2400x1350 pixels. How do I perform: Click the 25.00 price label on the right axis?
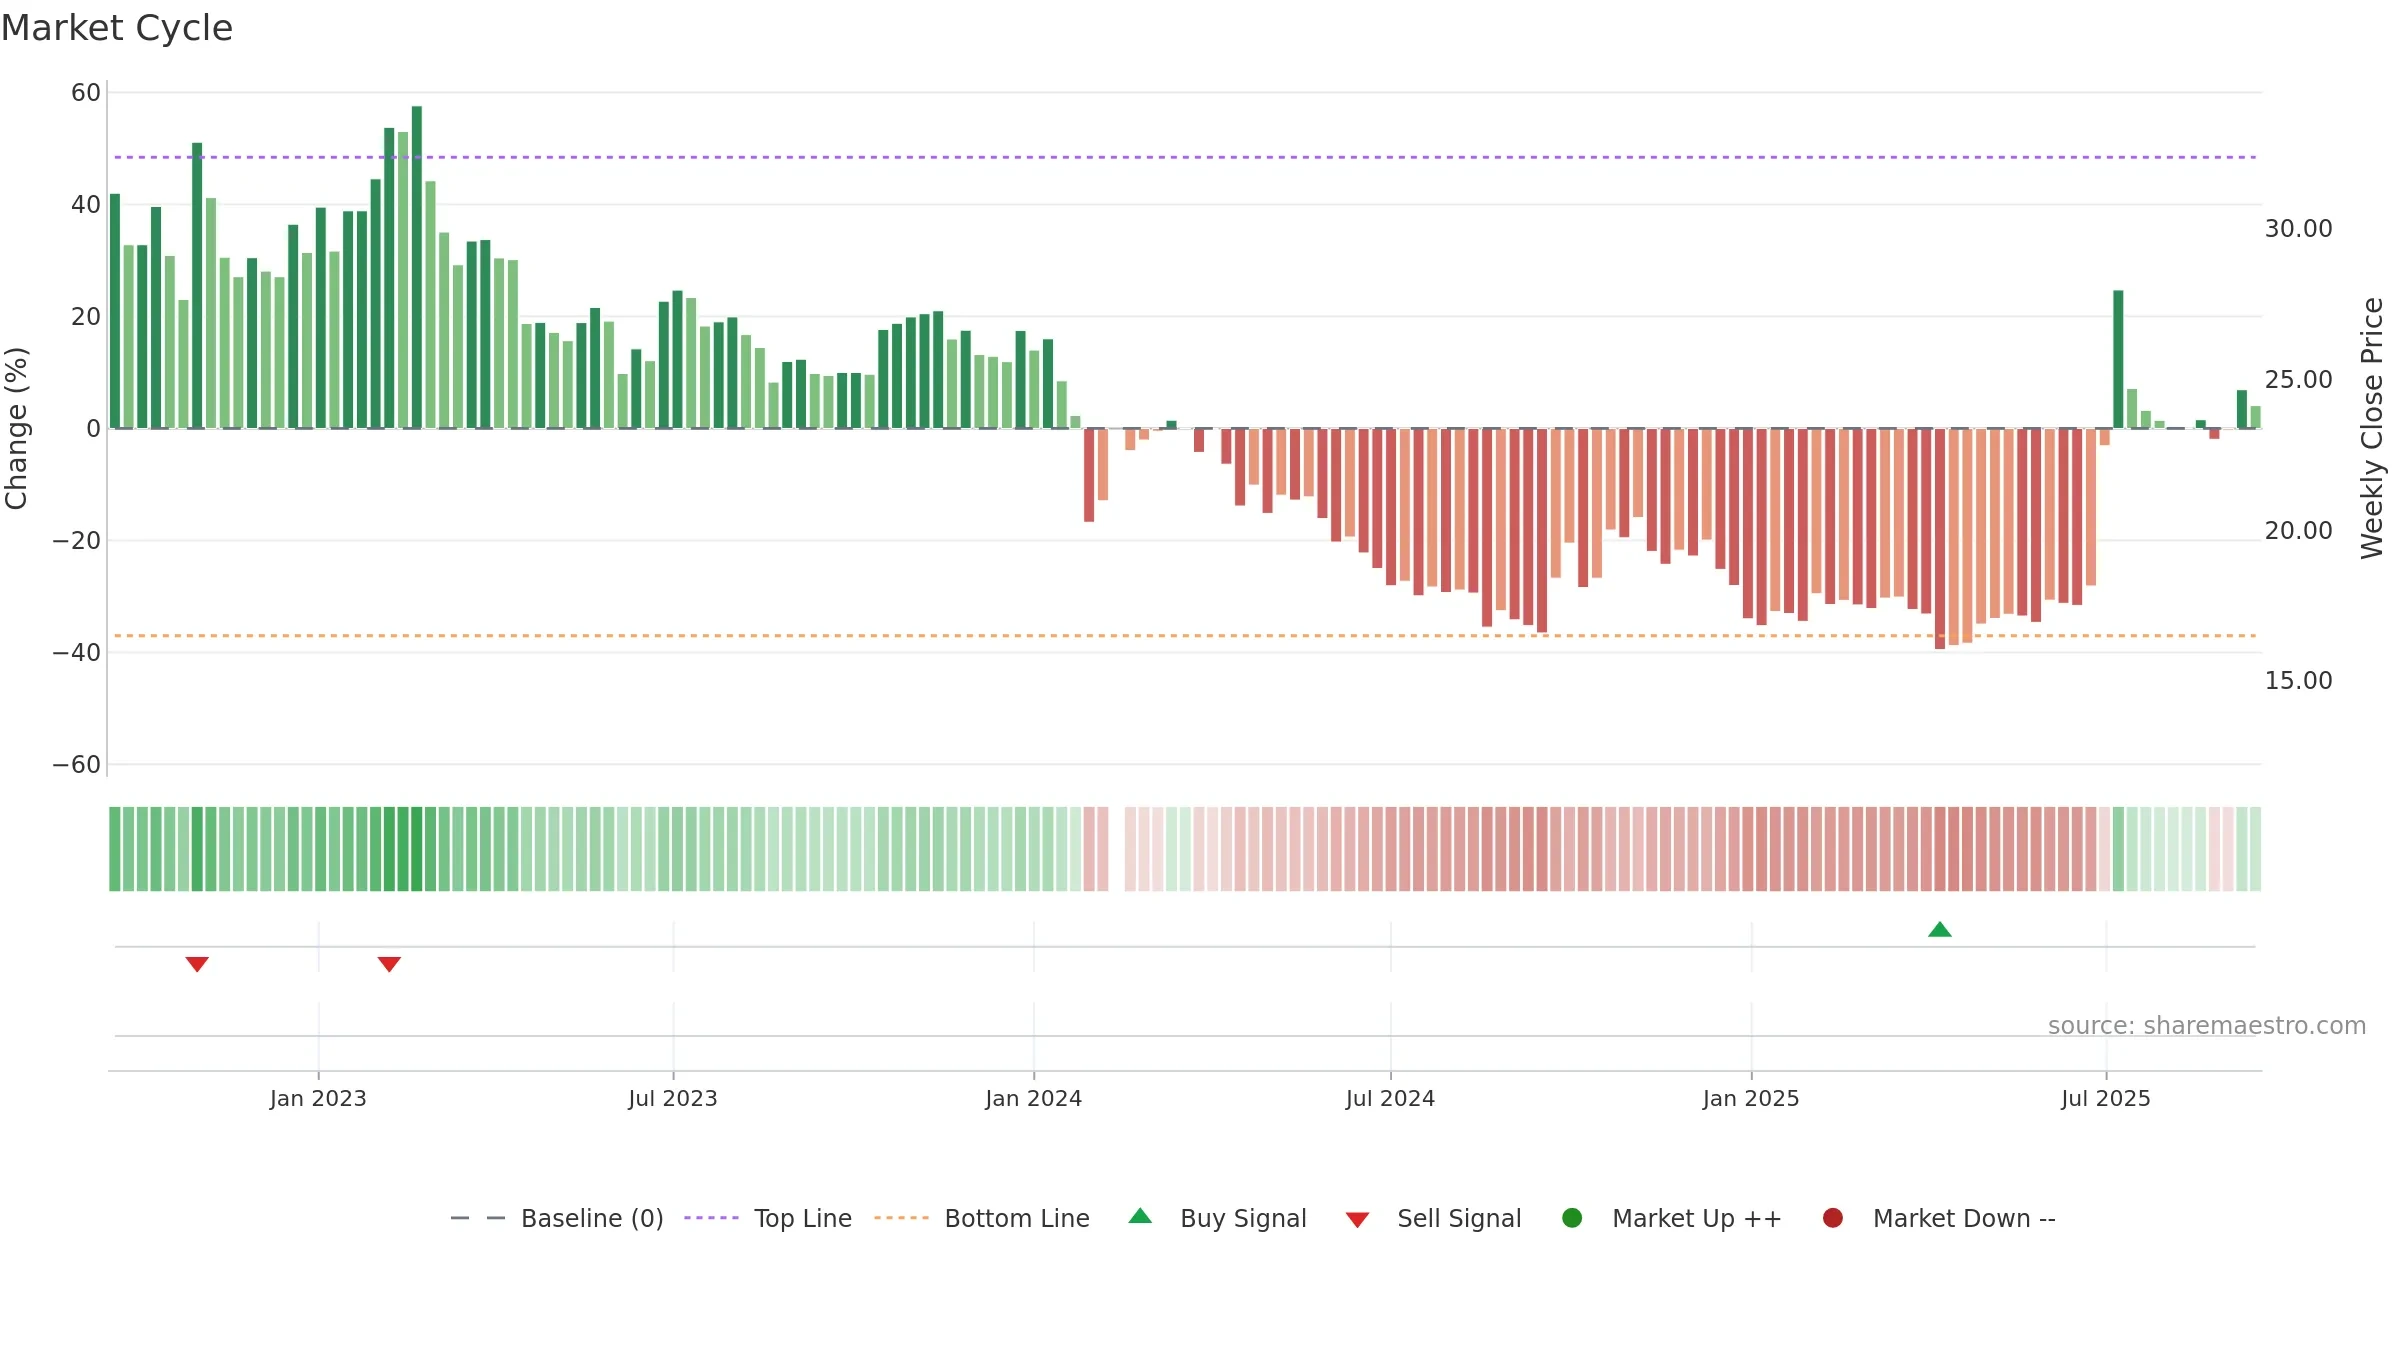2298,380
